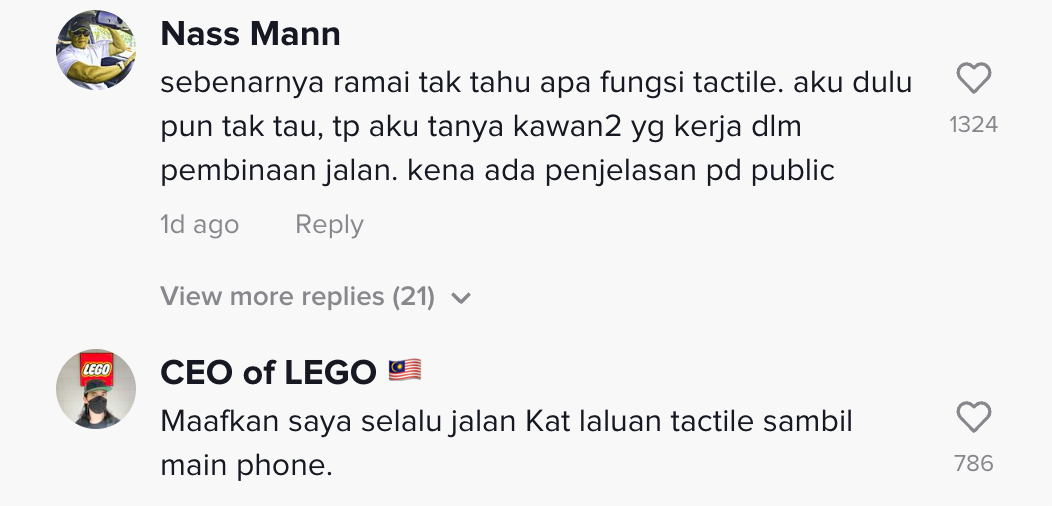Tap the heart on CEO of LEGO's comment
The width and height of the screenshot is (1052, 506).
pyautogui.click(x=973, y=417)
